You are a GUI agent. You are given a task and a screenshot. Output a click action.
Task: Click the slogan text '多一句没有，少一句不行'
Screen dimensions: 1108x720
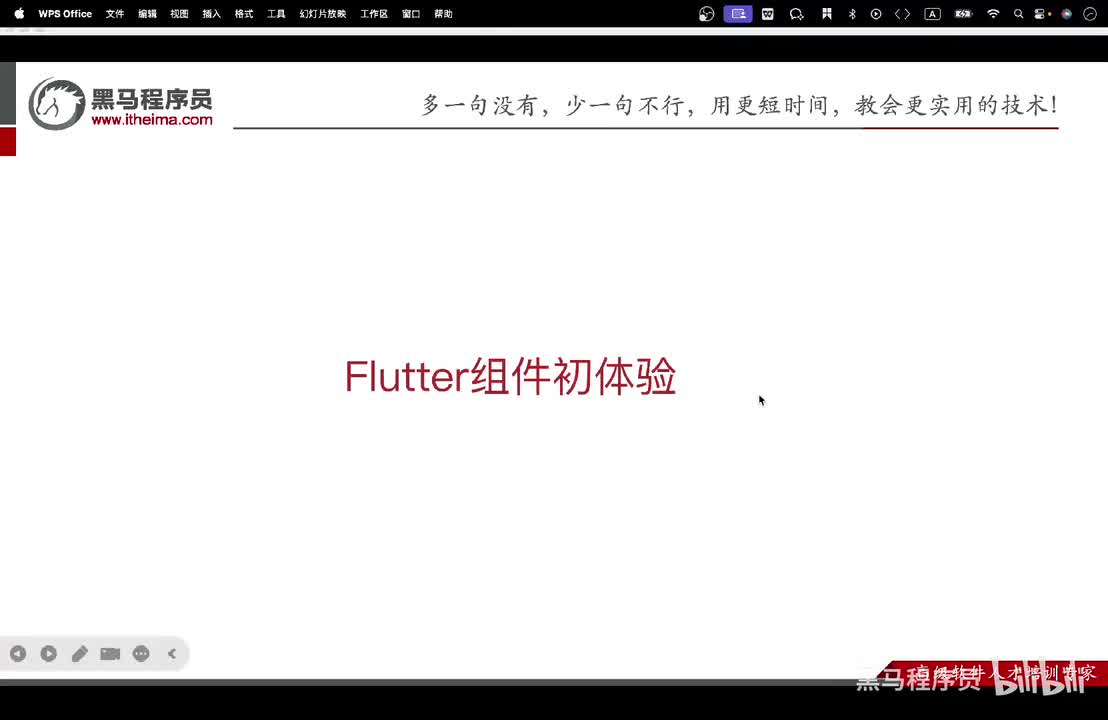point(553,105)
